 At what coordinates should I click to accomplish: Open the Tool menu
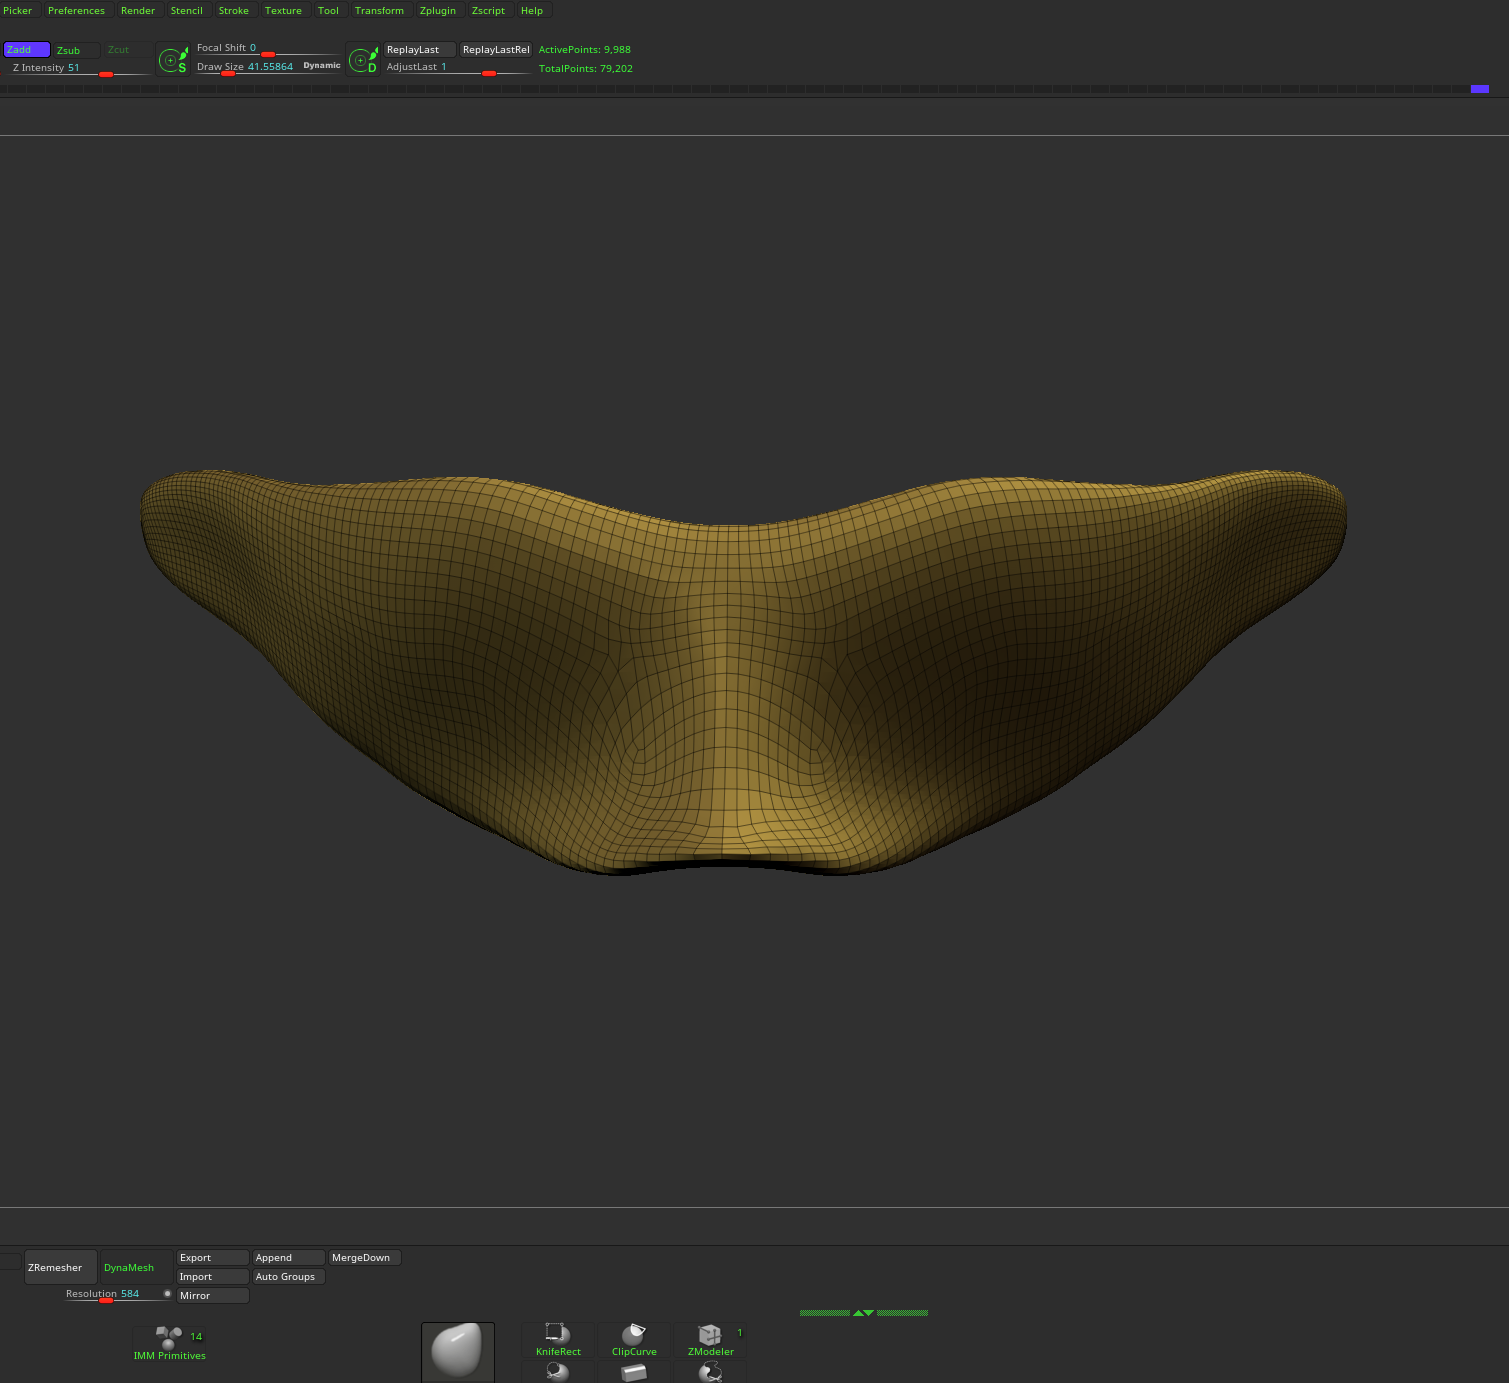[328, 10]
